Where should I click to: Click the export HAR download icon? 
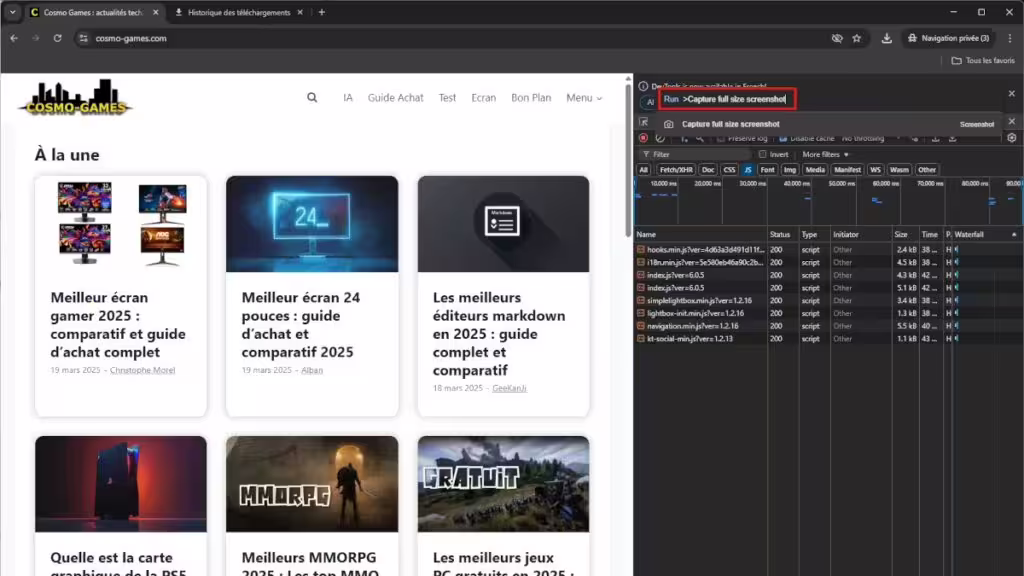(x=953, y=138)
